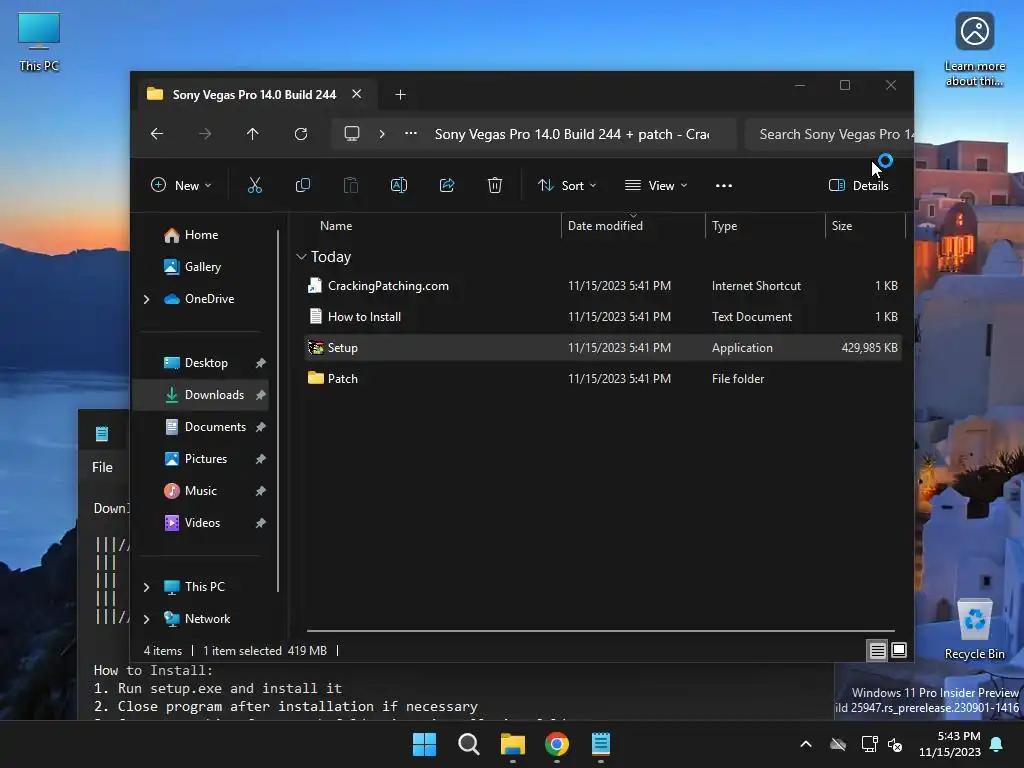Select the CrackingPatching.com shortcut file
This screenshot has height=768, width=1024.
[x=603, y=285]
